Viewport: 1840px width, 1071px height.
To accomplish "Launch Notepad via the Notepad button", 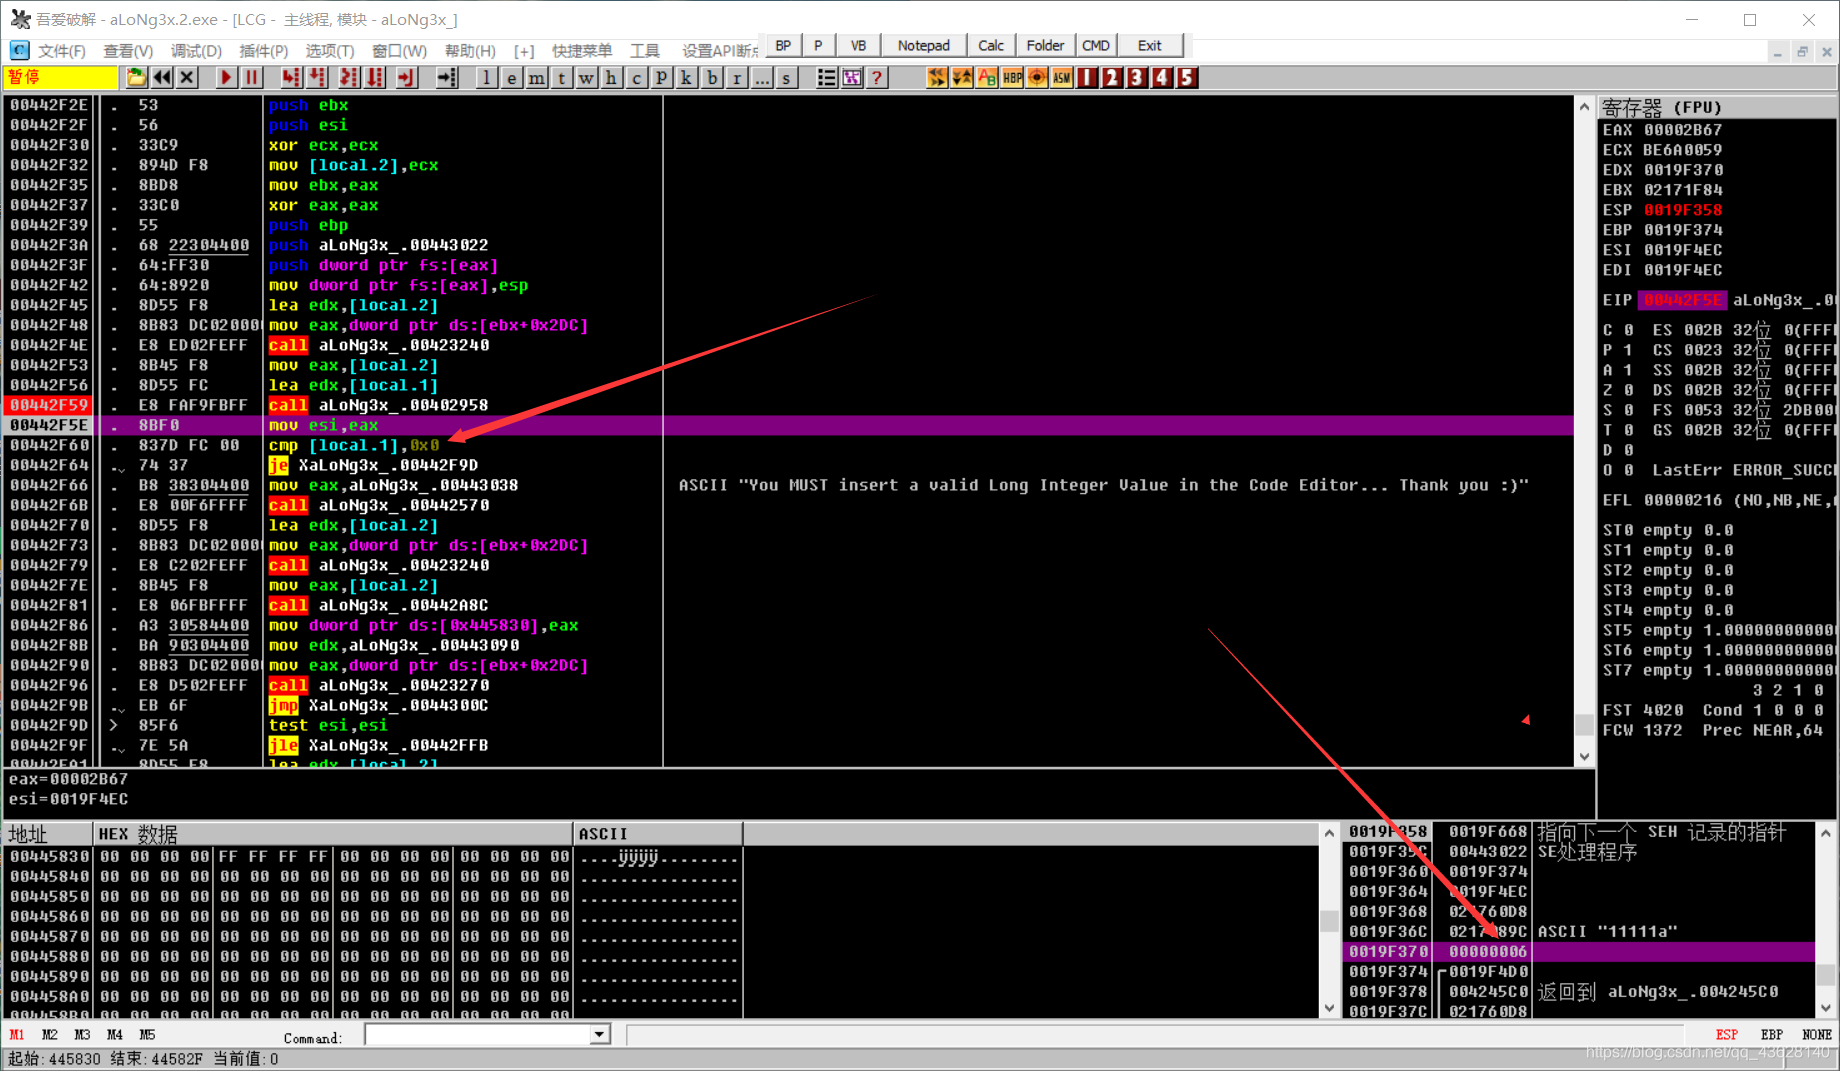I will point(923,46).
